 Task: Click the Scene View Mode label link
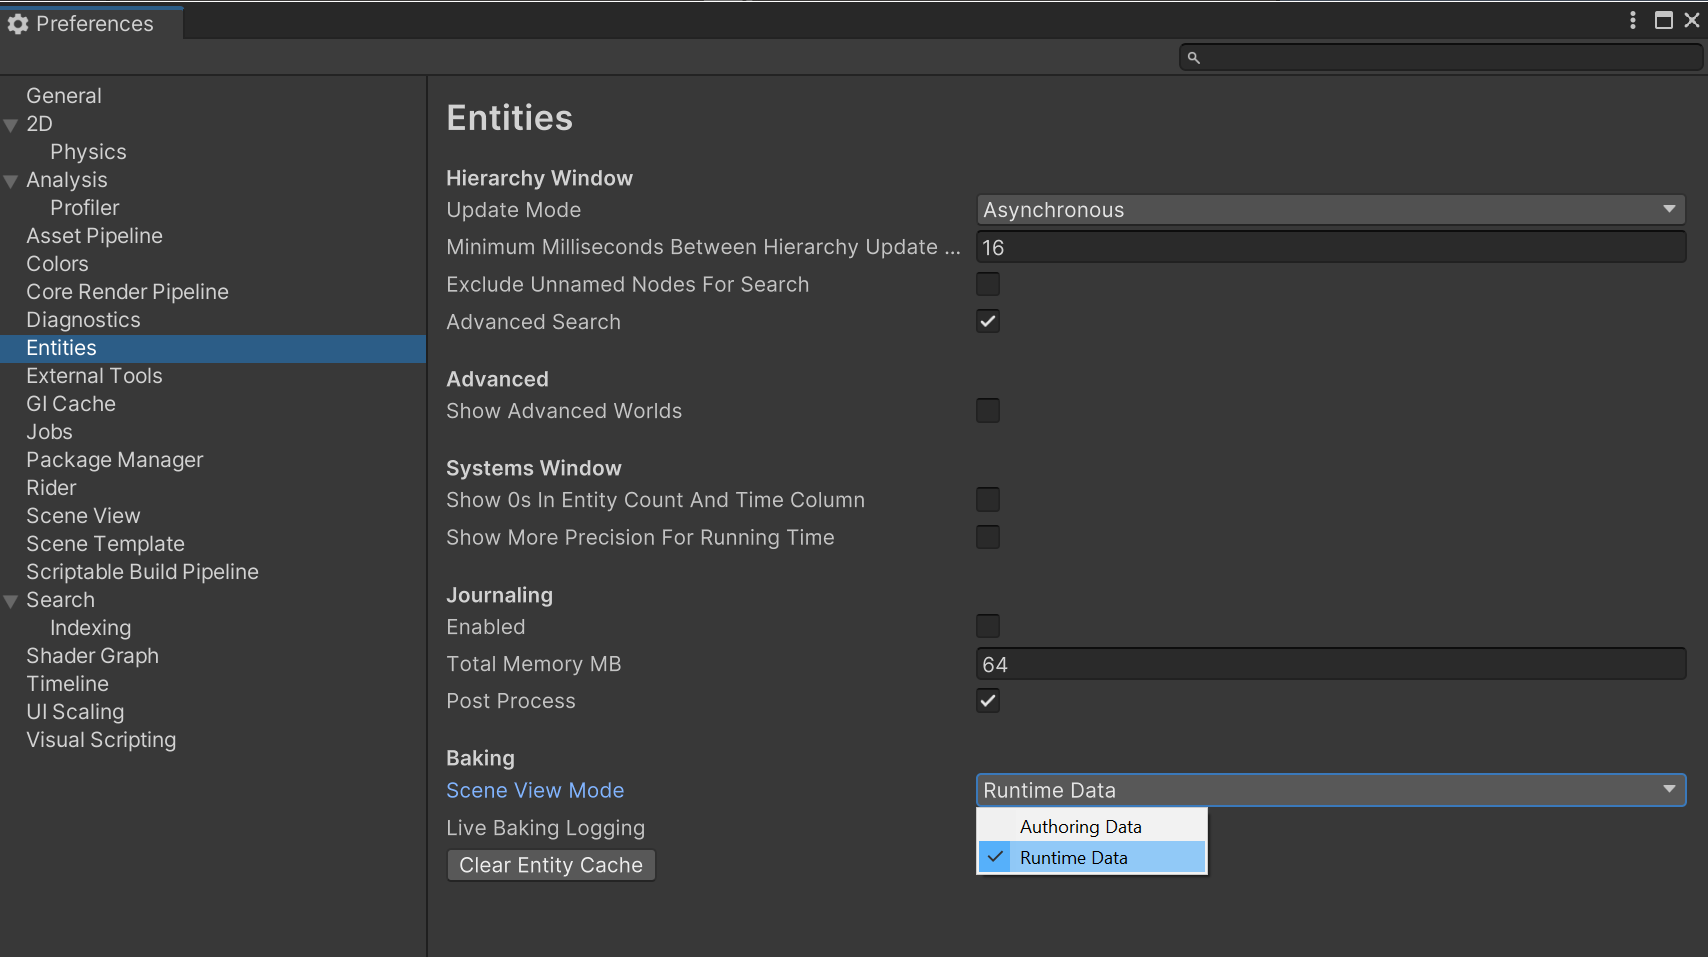point(535,791)
